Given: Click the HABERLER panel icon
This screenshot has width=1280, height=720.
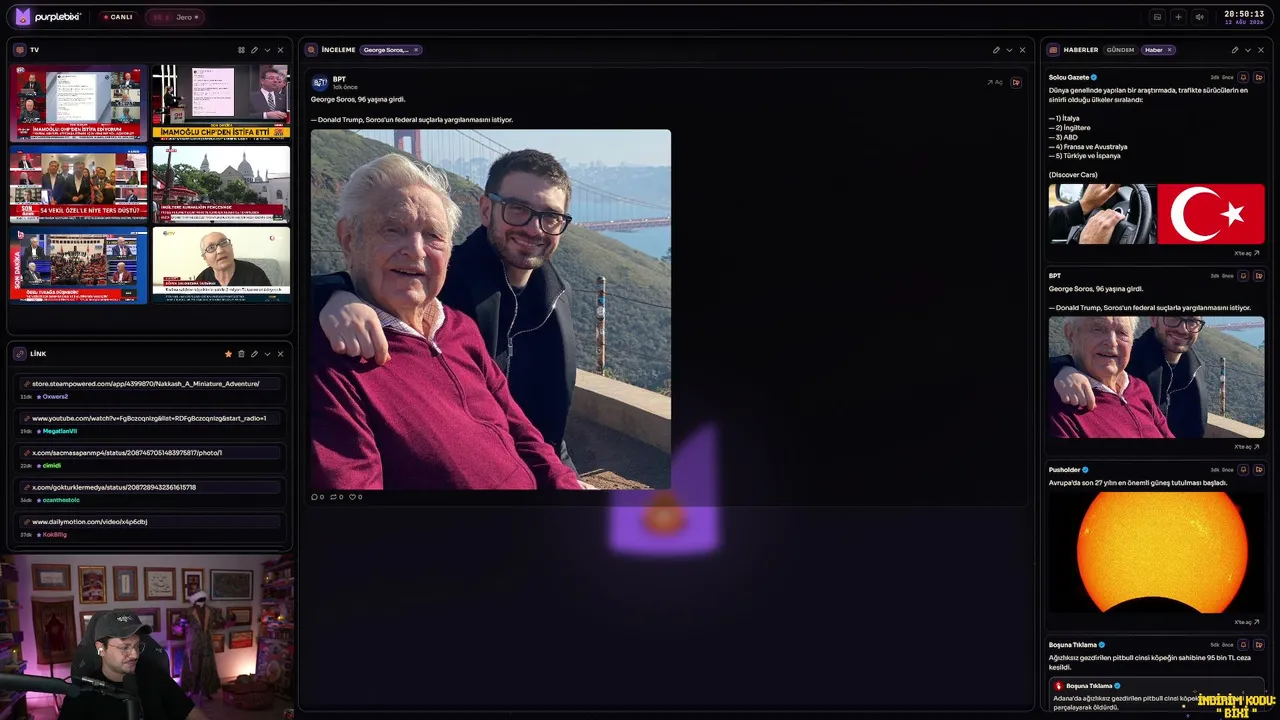Looking at the screenshot, I should tap(1053, 50).
